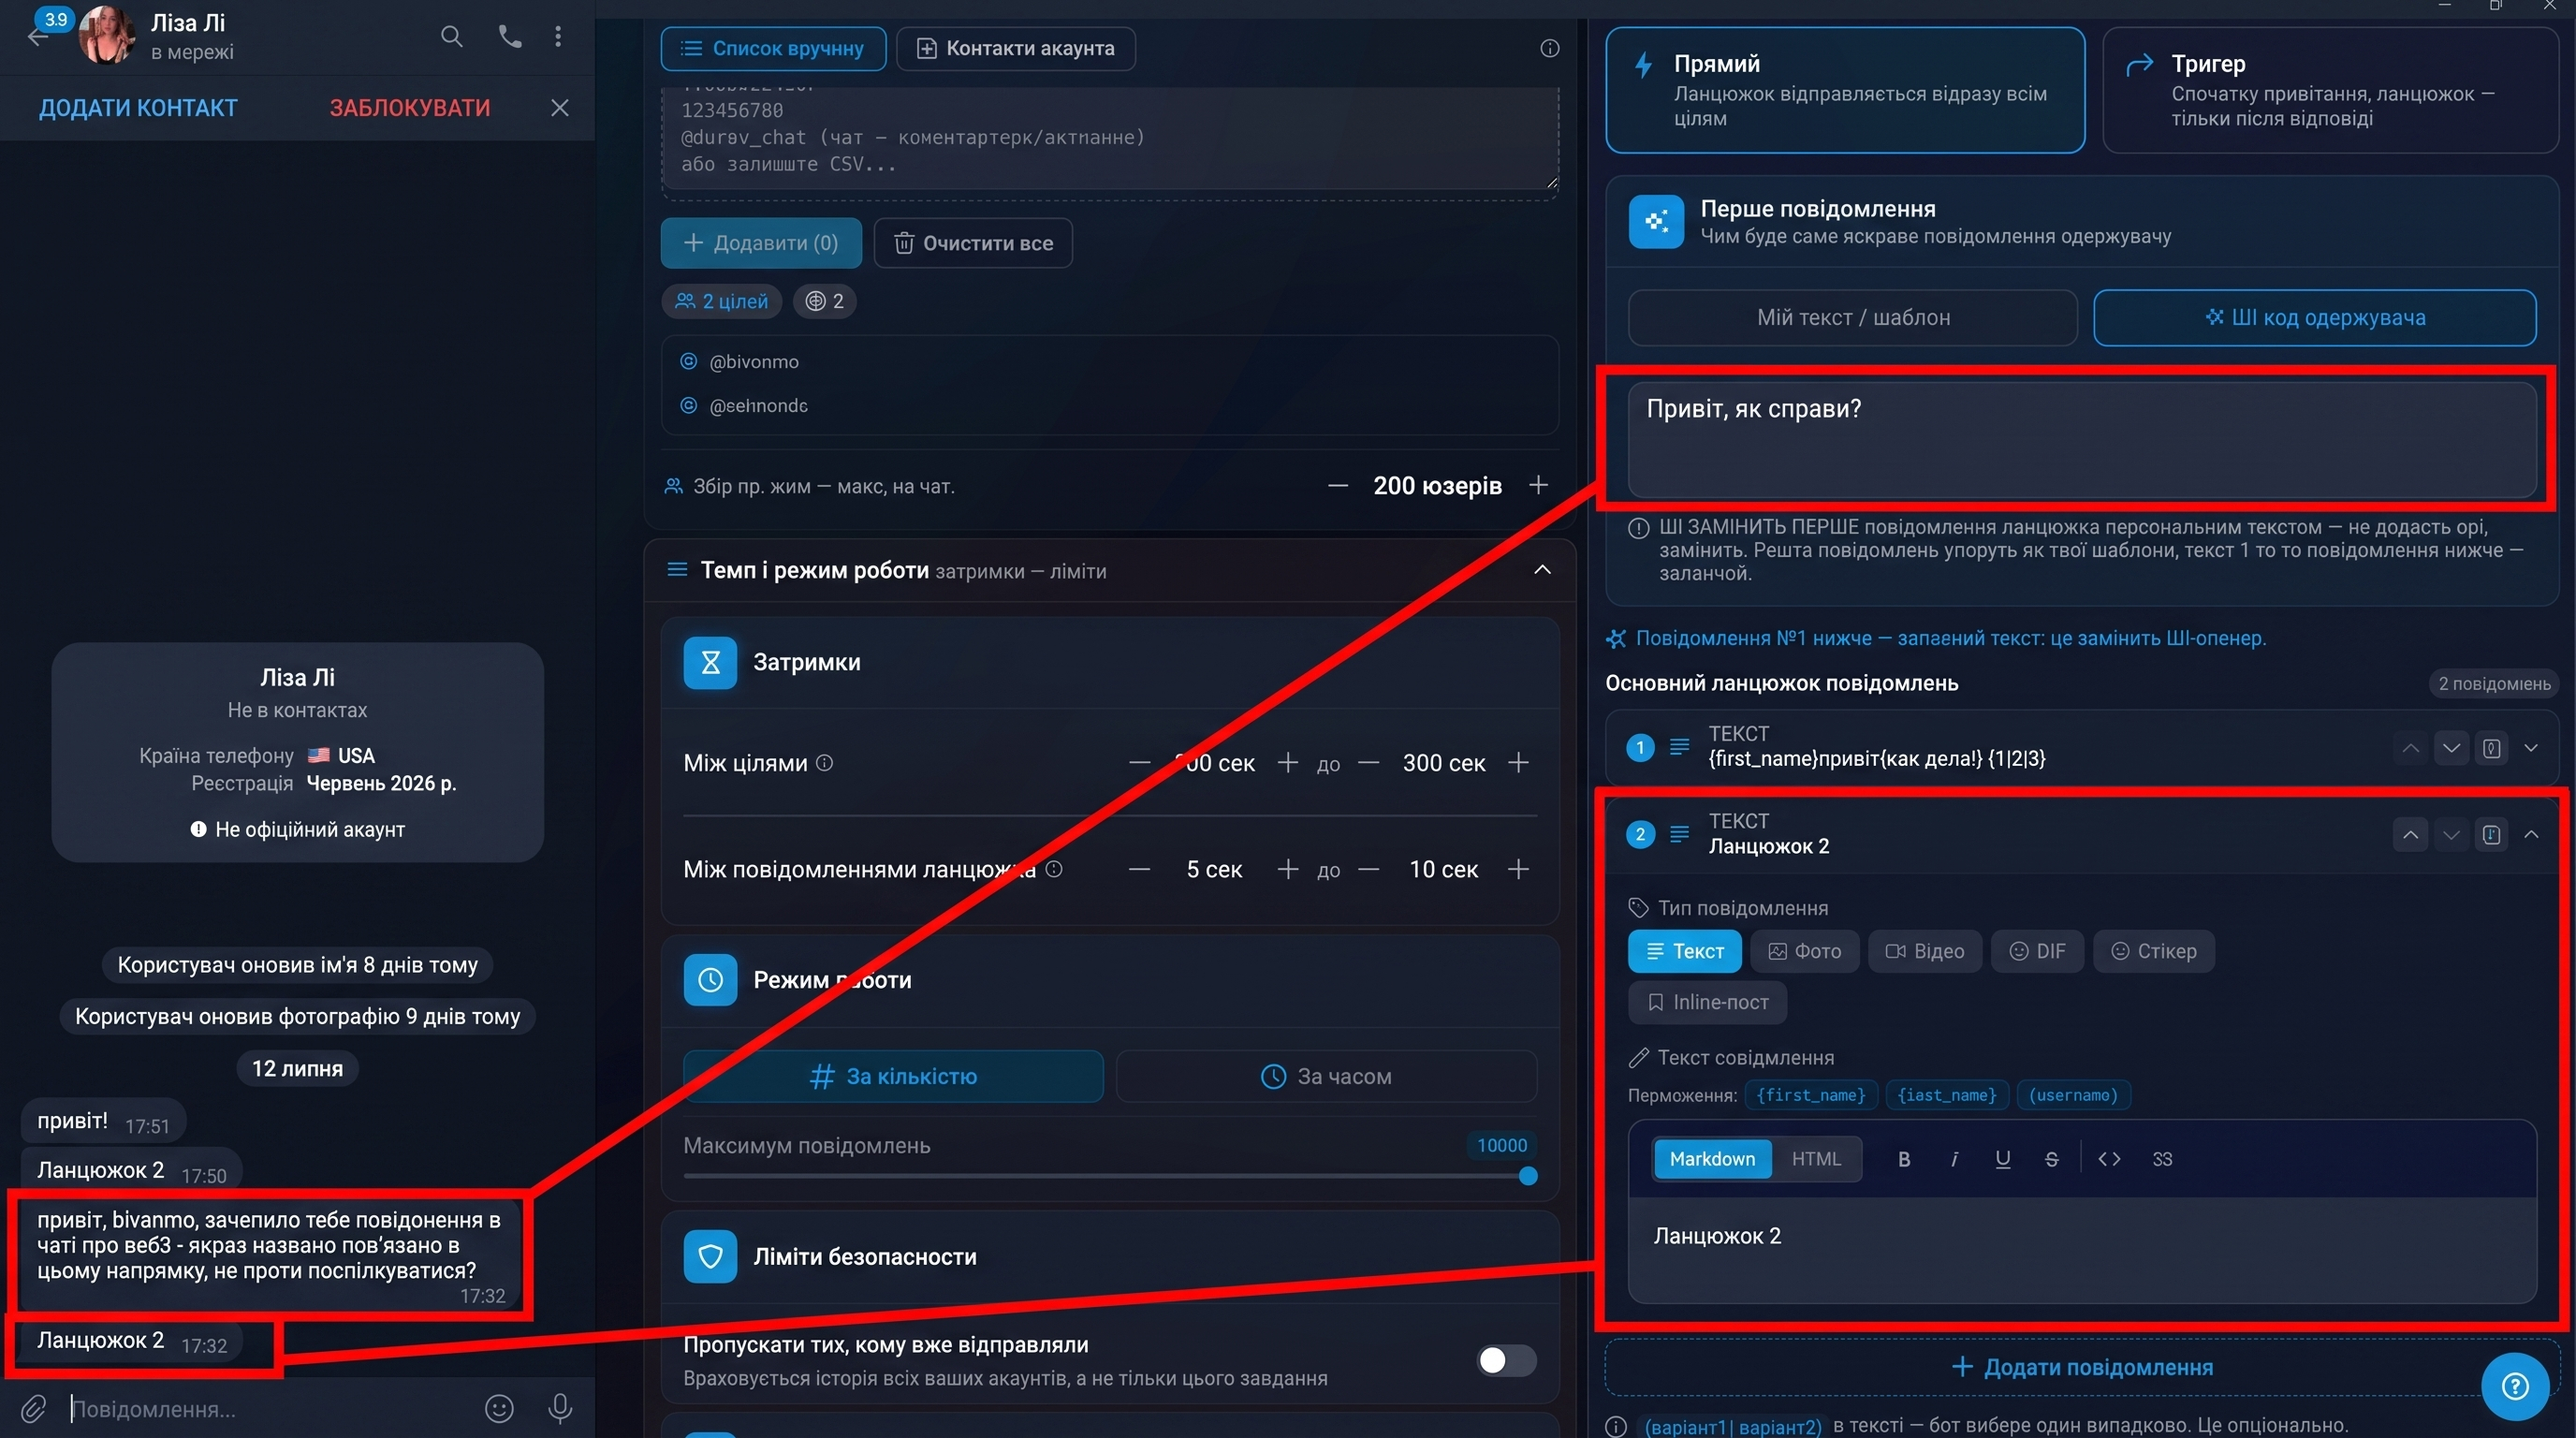Increase the 200 юзерів value
This screenshot has height=1438, width=2576.
pos(1538,485)
